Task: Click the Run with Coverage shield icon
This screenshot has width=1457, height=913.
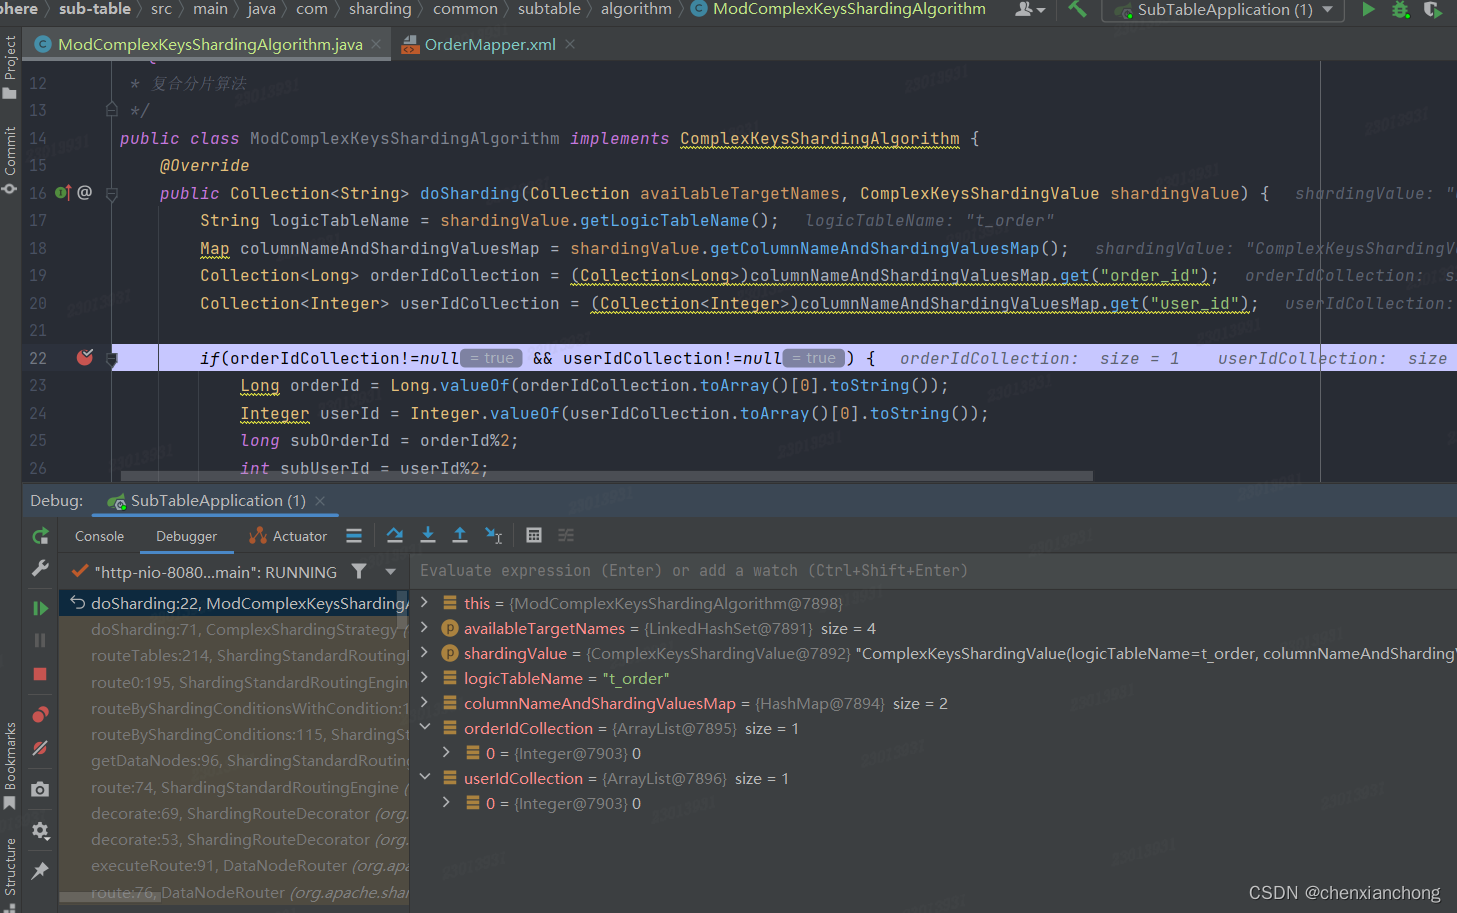Action: [x=1432, y=9]
